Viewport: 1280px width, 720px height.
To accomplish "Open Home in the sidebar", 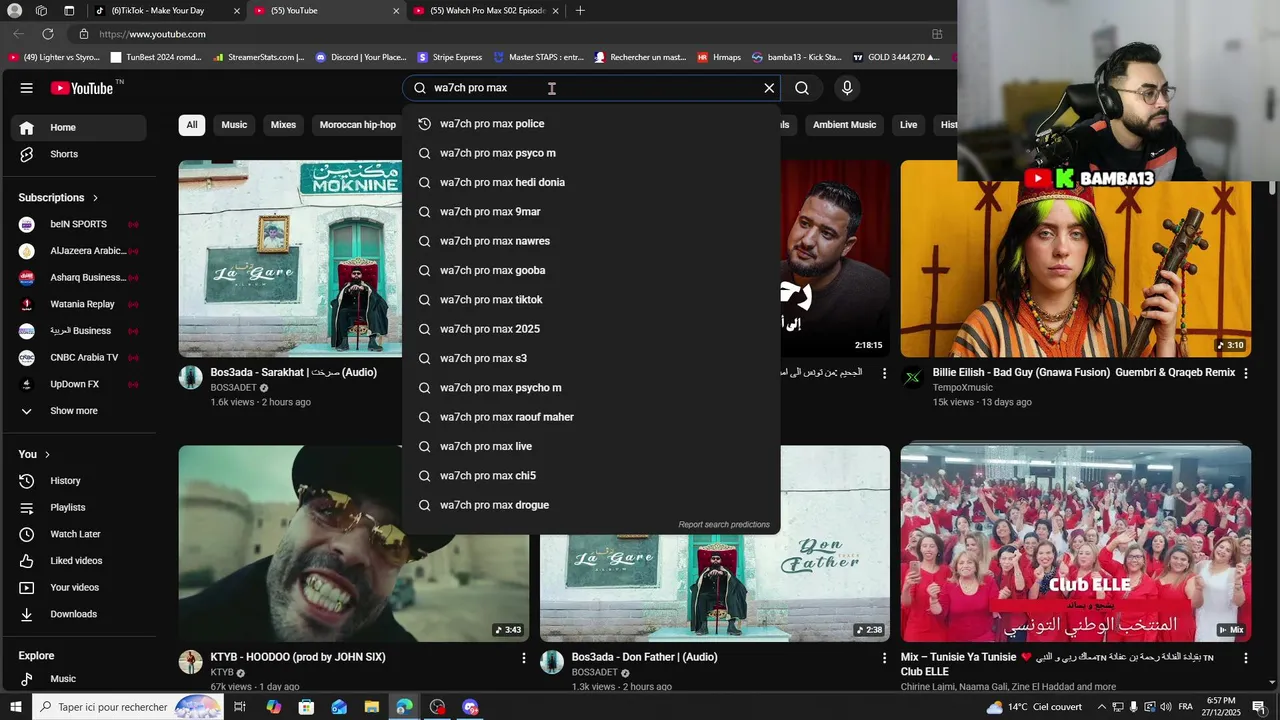I will click(x=78, y=128).
